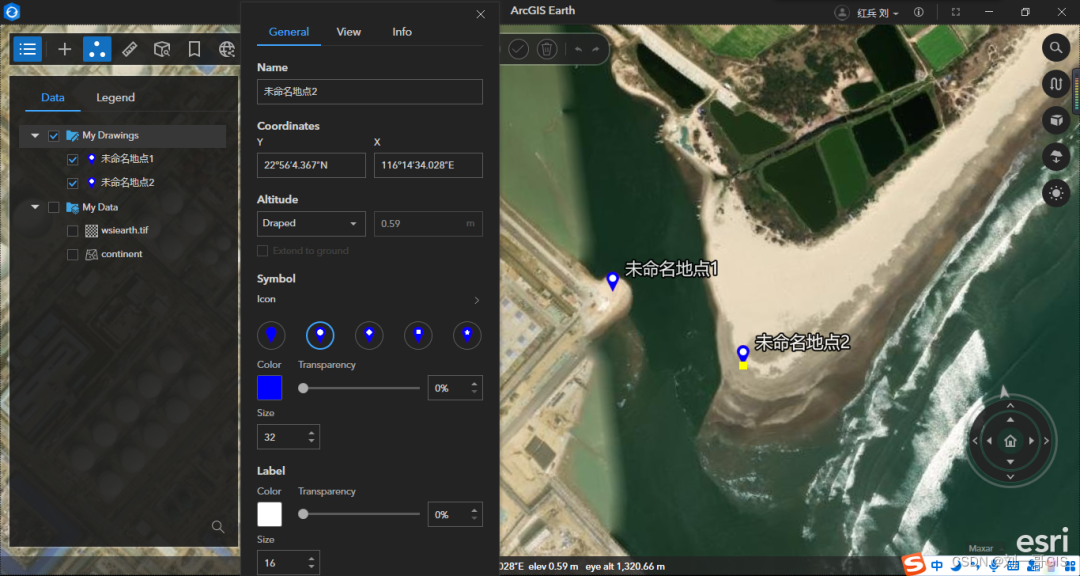Increase the label transparency 0% stepper

point(474,511)
